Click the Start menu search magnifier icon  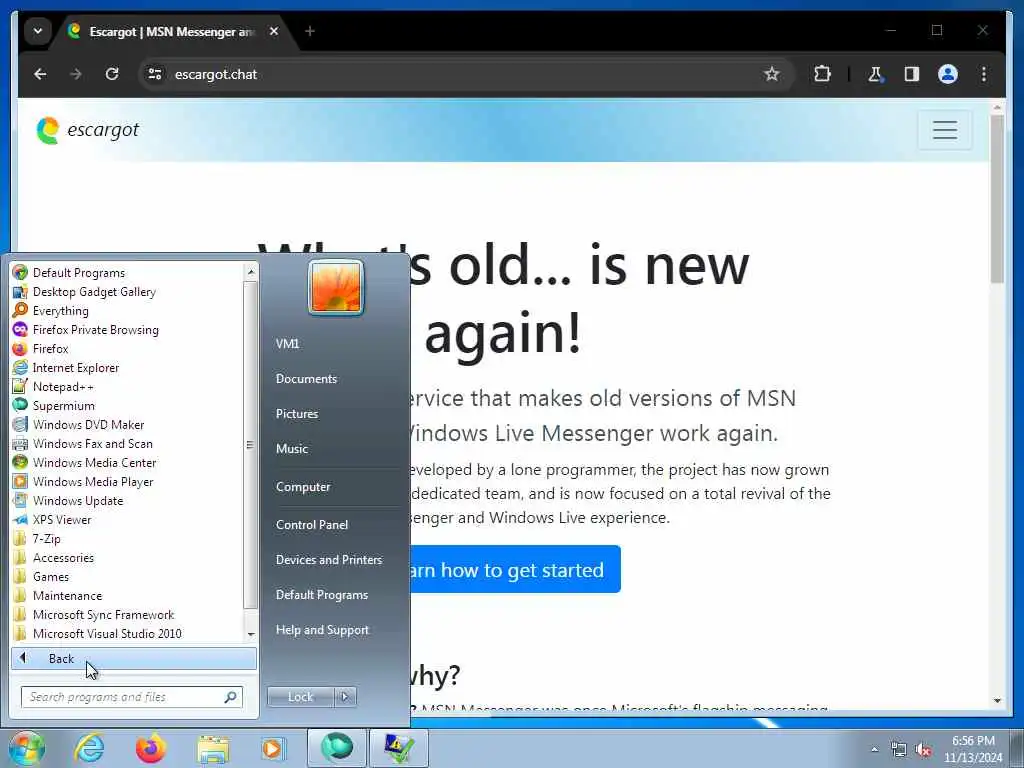[x=231, y=697]
